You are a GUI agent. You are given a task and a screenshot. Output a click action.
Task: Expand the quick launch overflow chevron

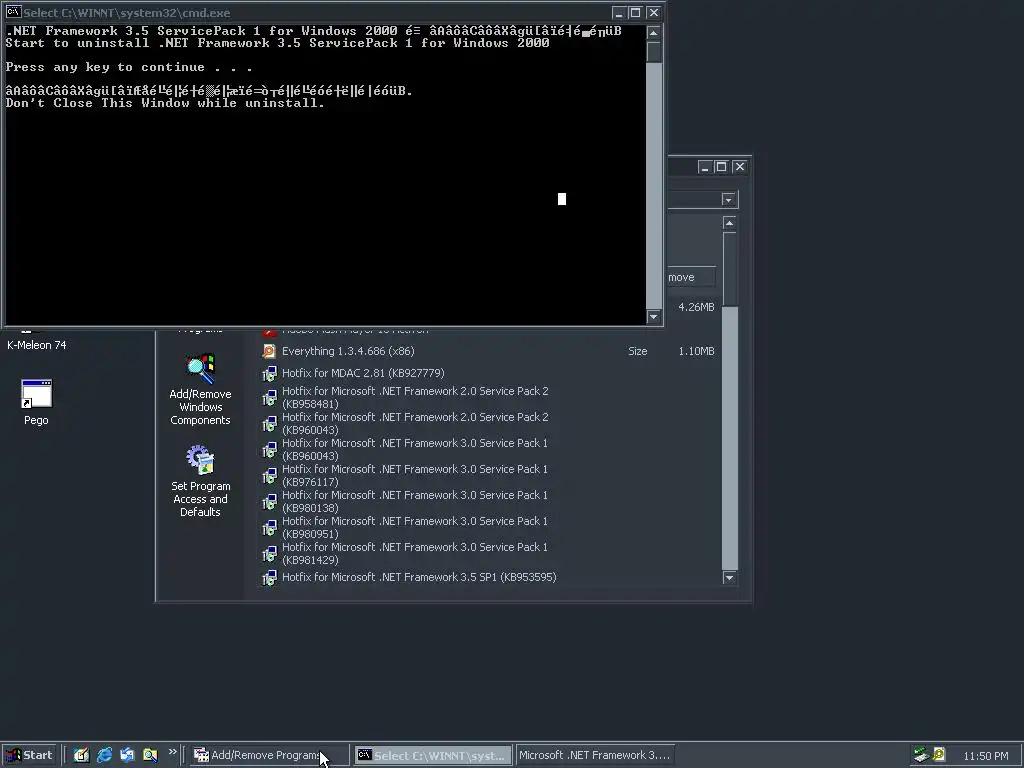point(172,752)
